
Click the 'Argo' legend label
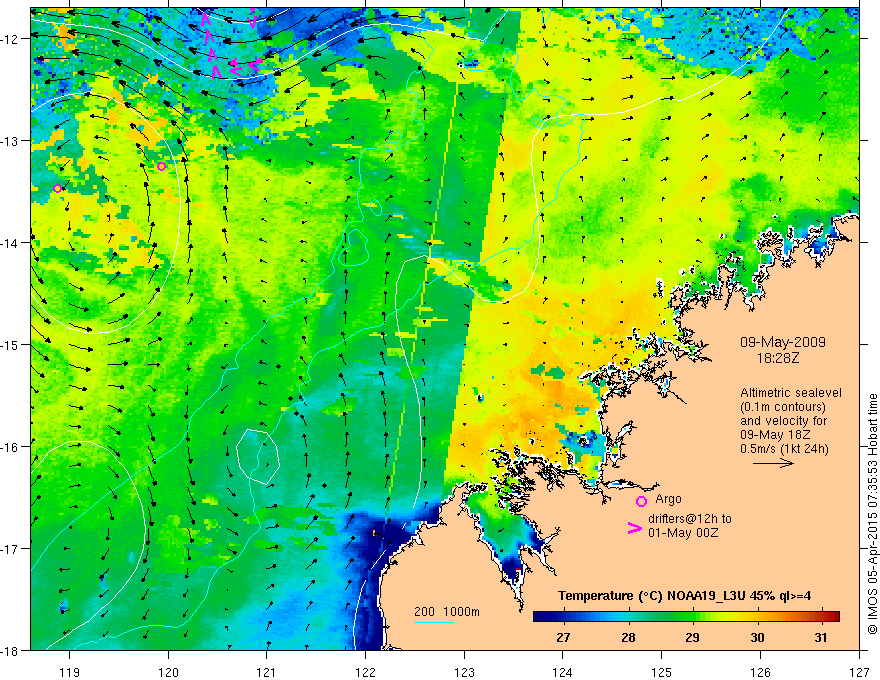coord(668,499)
